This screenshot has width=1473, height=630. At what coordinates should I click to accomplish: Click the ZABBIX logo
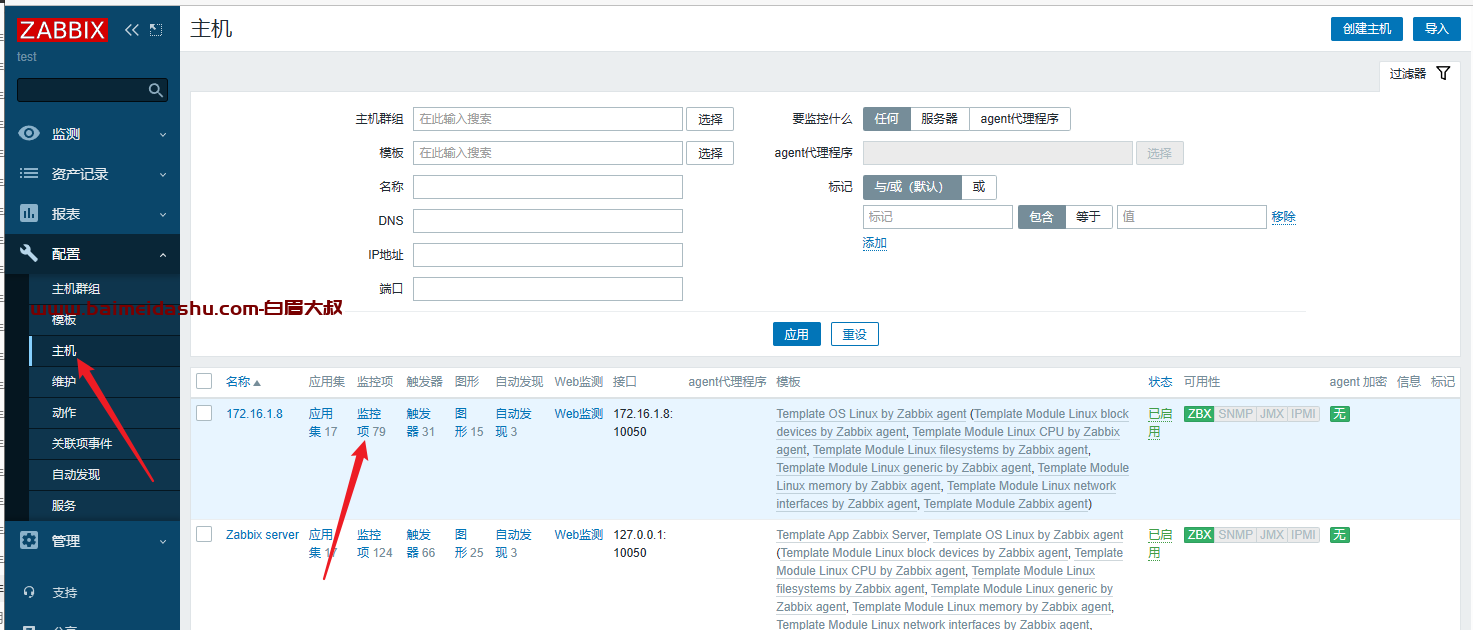click(62, 29)
